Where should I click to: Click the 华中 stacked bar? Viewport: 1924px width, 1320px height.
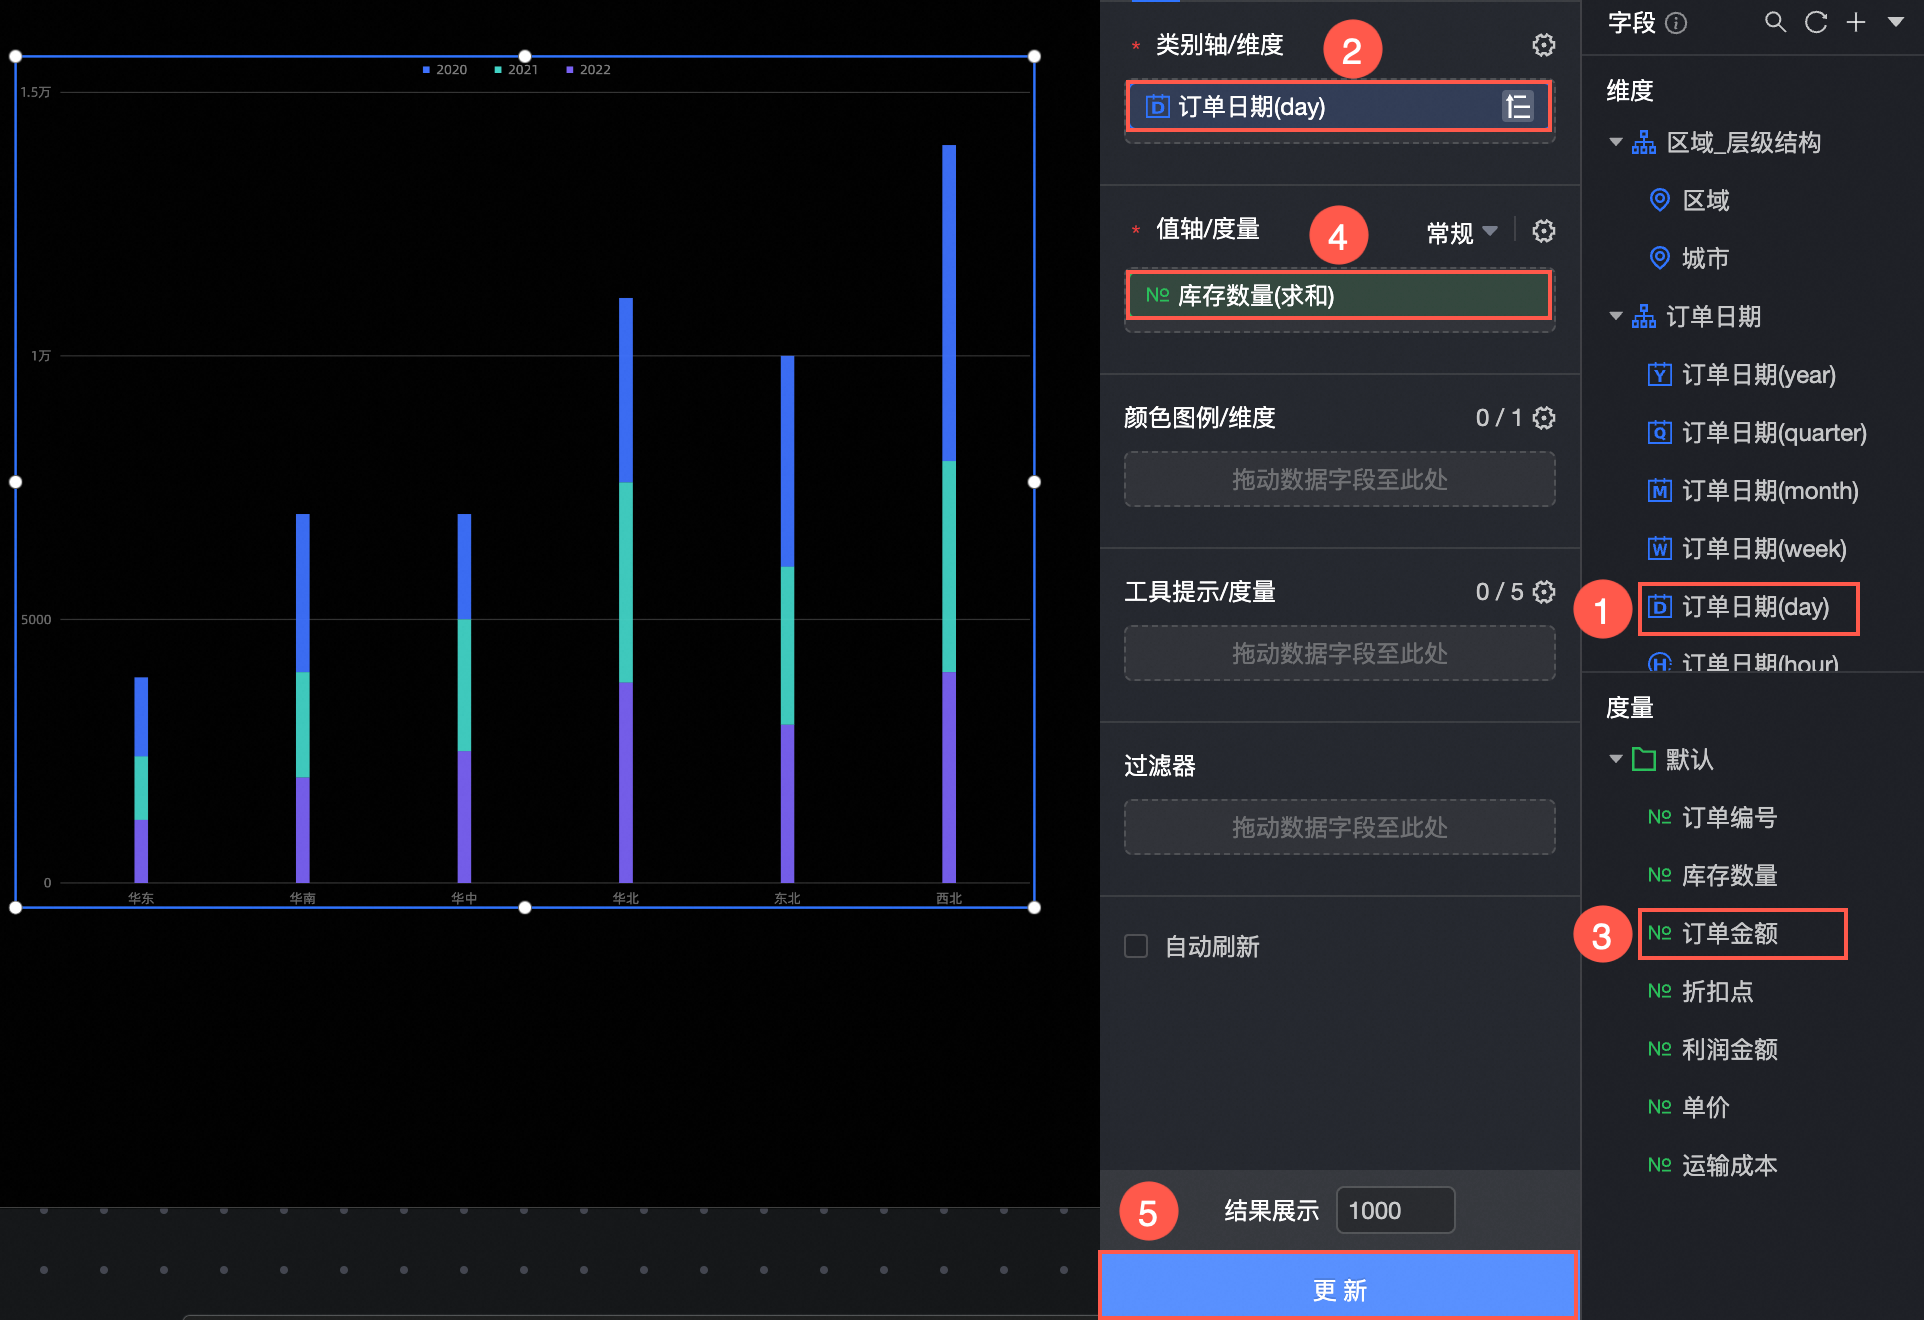click(x=464, y=698)
